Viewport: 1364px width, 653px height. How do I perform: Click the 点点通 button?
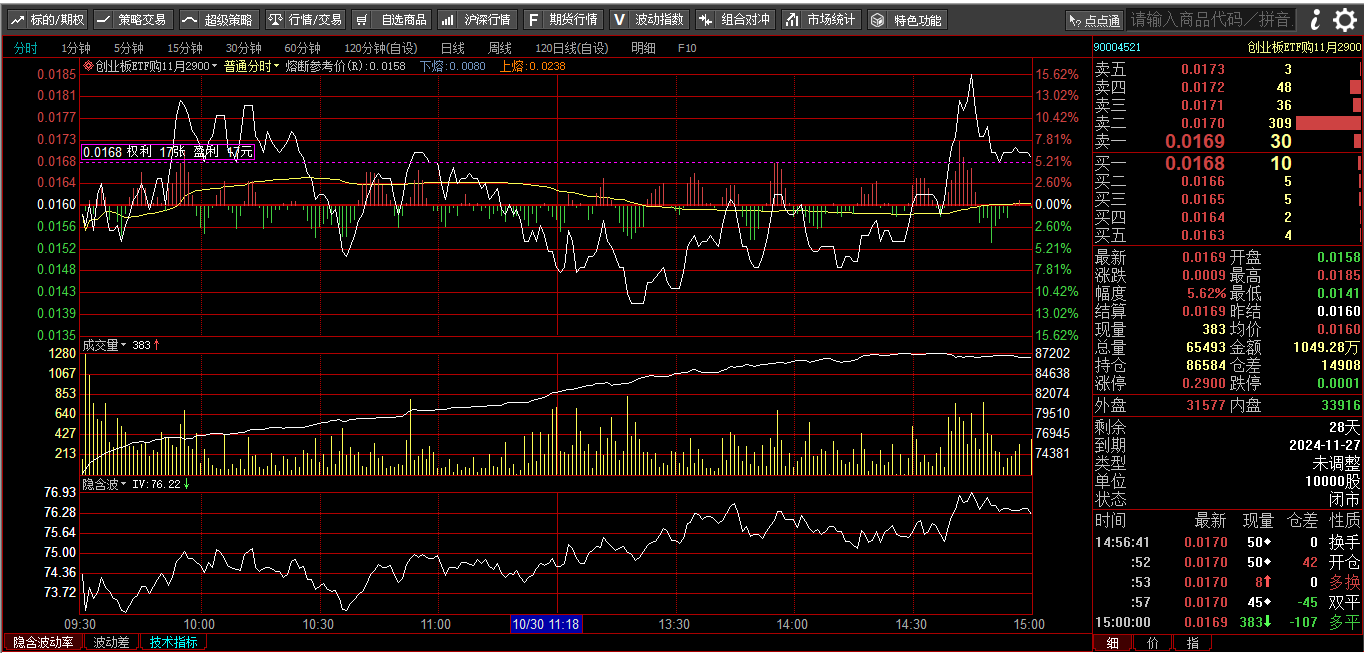click(x=1094, y=20)
